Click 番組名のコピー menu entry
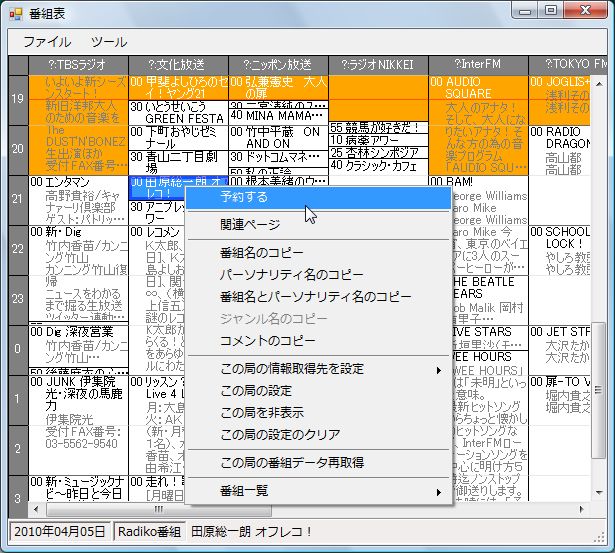 click(x=318, y=253)
